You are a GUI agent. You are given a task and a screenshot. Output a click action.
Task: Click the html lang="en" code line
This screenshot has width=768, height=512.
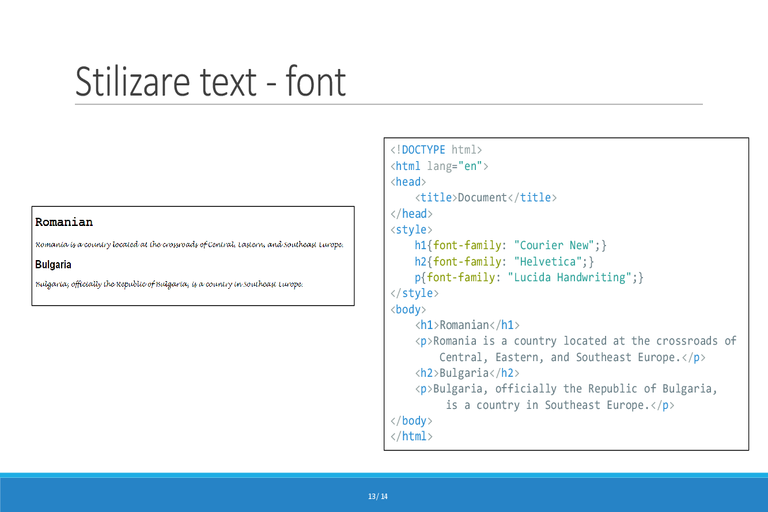[439, 166]
